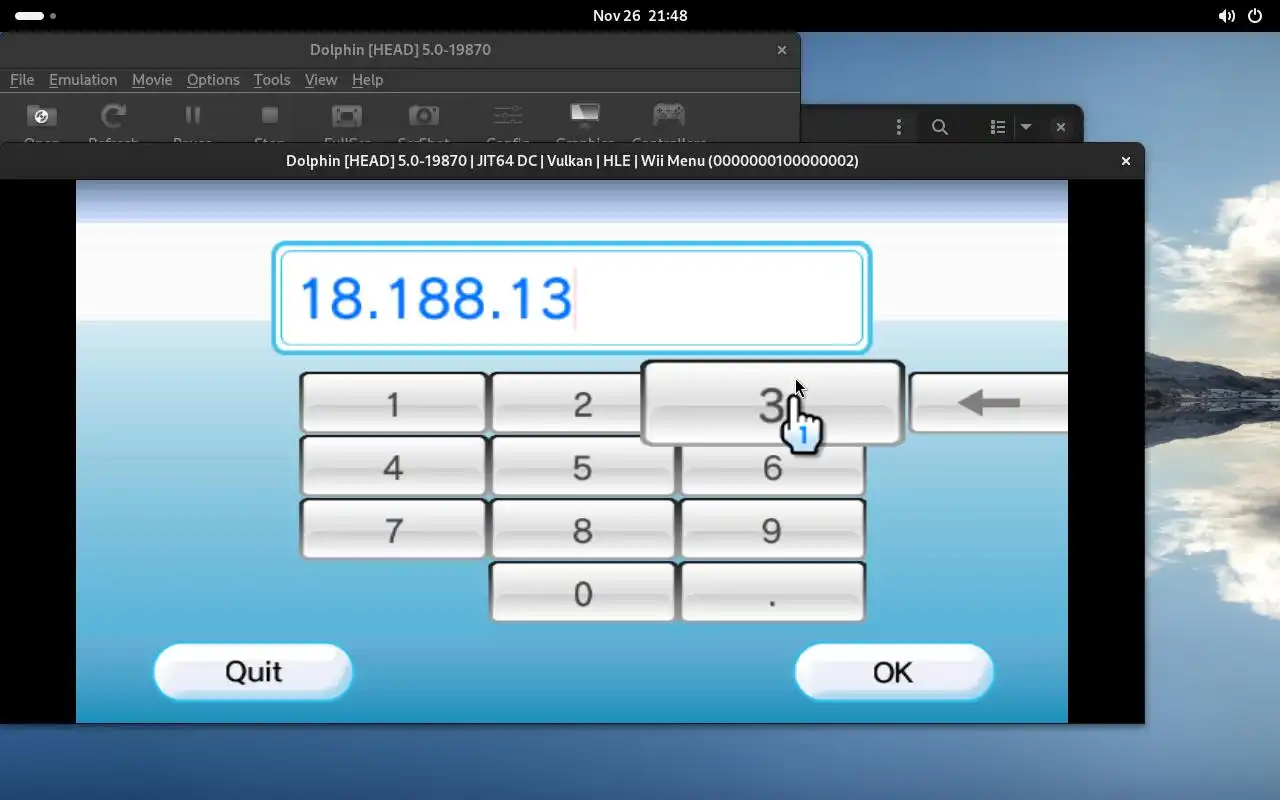Tap the period key on keypad
Image resolution: width=1280 pixels, height=800 pixels.
pos(772,593)
